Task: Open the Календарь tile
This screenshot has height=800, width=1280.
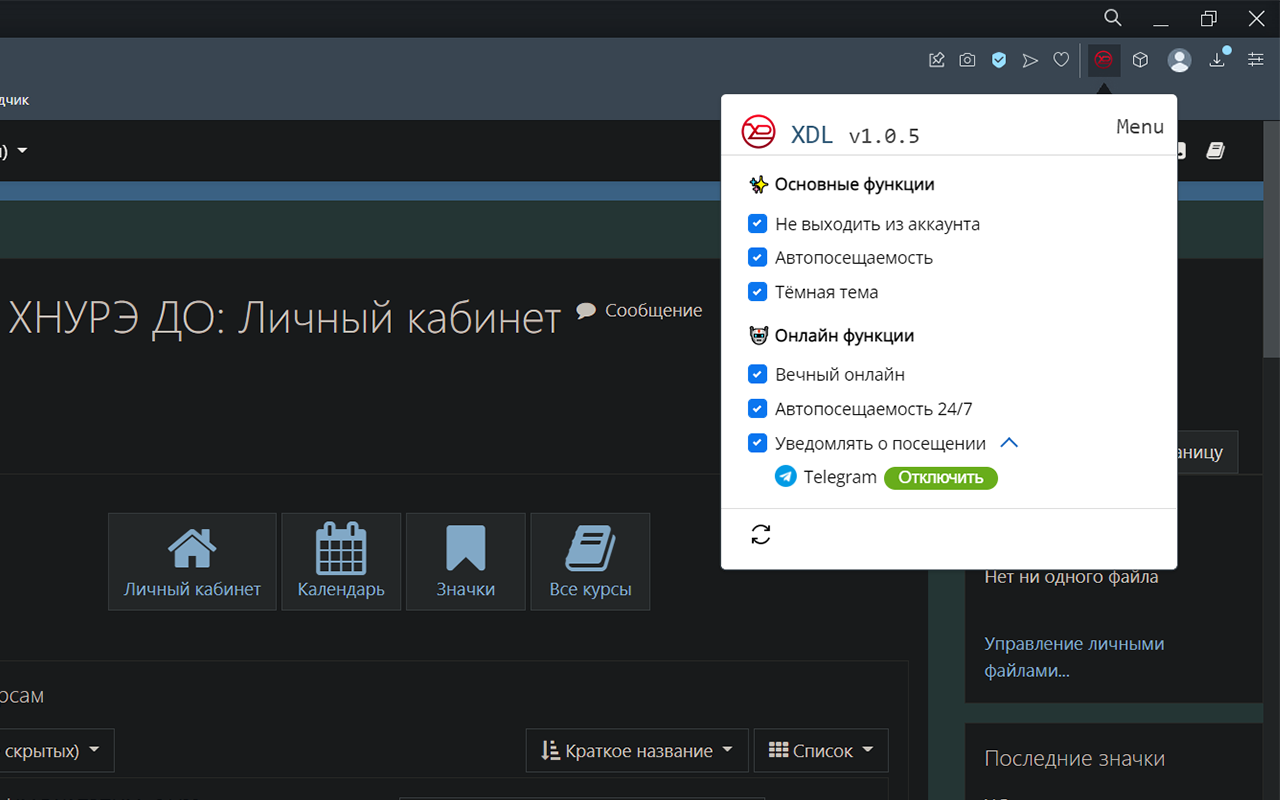Action: point(341,562)
